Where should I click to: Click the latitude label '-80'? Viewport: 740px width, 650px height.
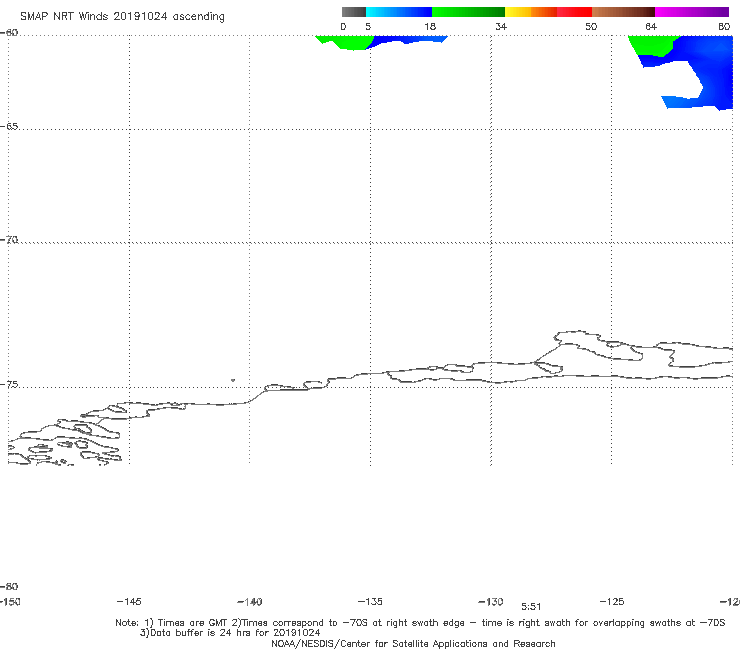[x=9, y=586]
